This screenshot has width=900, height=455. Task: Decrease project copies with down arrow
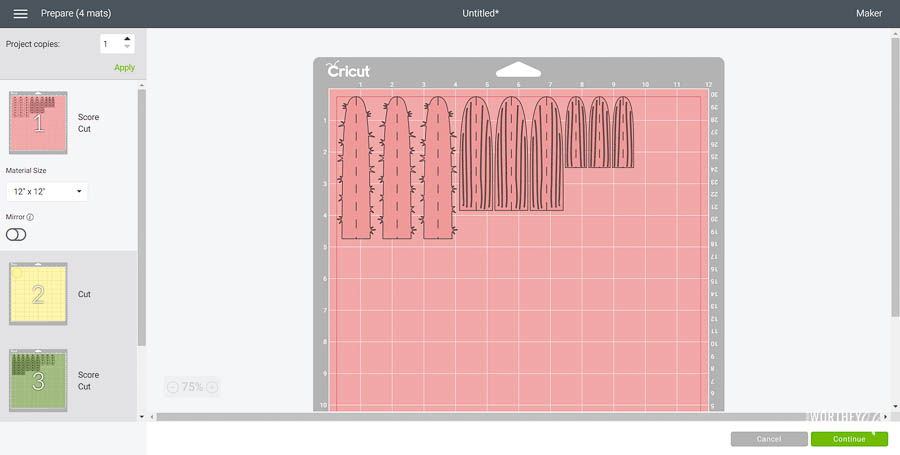[x=127, y=48]
